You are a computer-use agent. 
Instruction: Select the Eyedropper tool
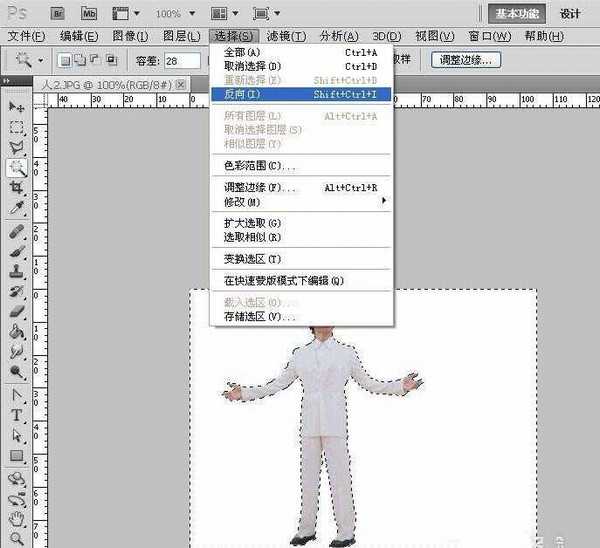click(16, 209)
